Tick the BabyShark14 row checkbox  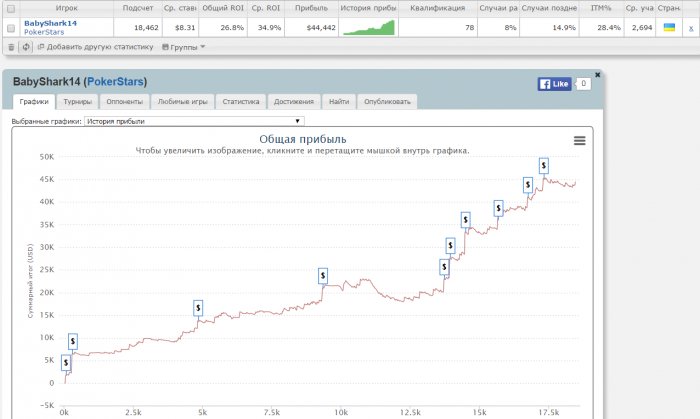(x=11, y=28)
